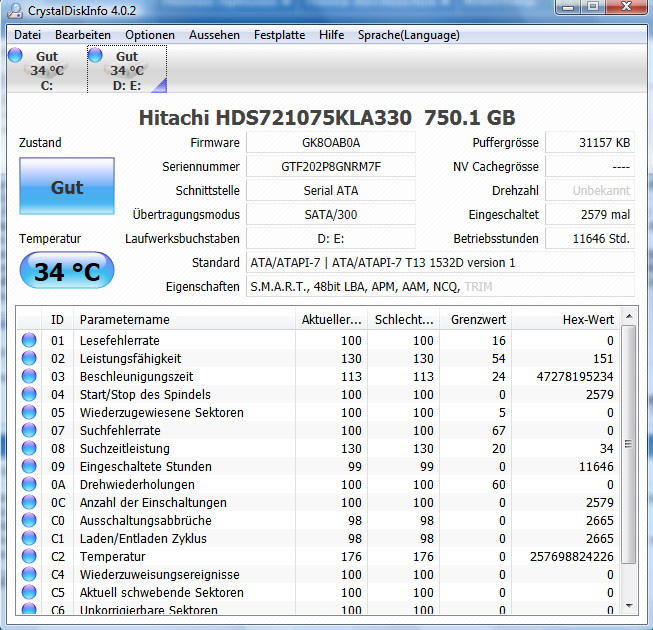This screenshot has height=630, width=653.
Task: Open the Sprache(Language) menu
Action: pyautogui.click(x=409, y=35)
